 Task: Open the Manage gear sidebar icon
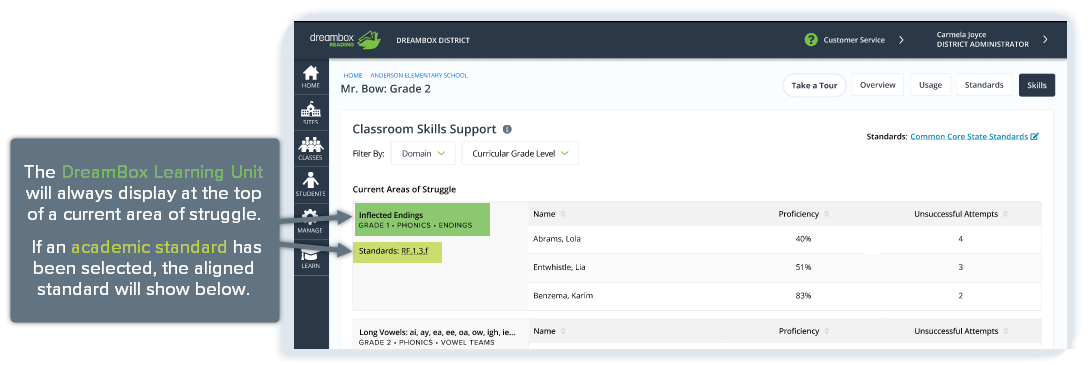click(311, 220)
